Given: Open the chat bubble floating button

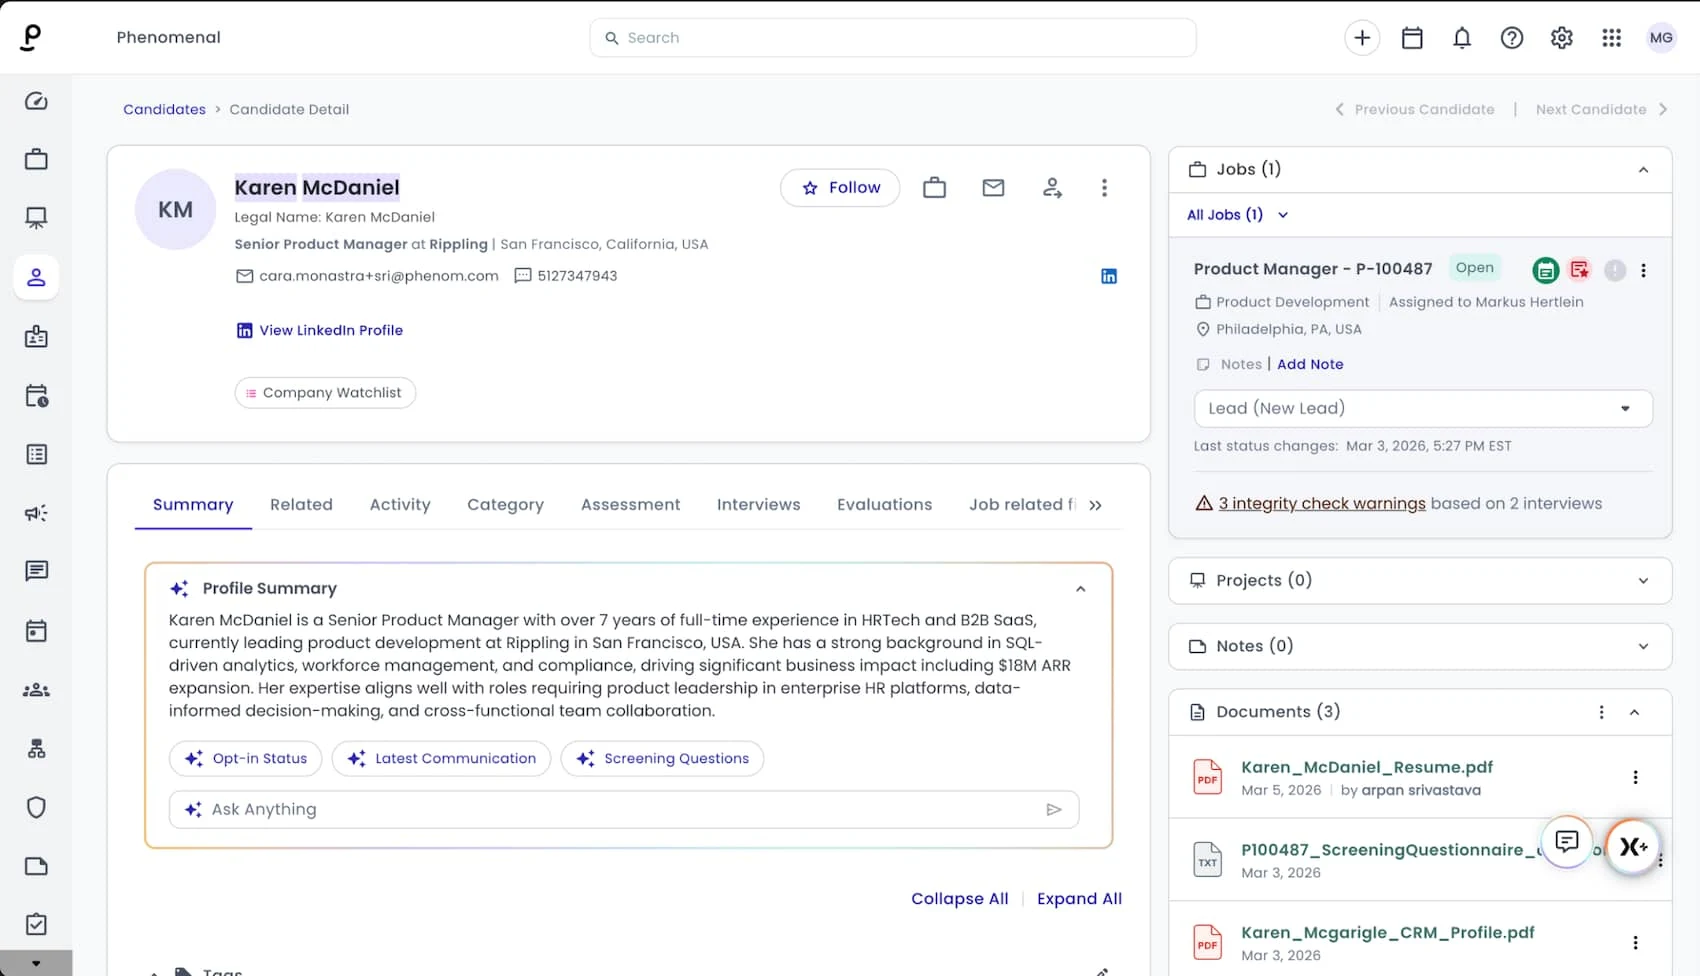Looking at the screenshot, I should (1567, 842).
